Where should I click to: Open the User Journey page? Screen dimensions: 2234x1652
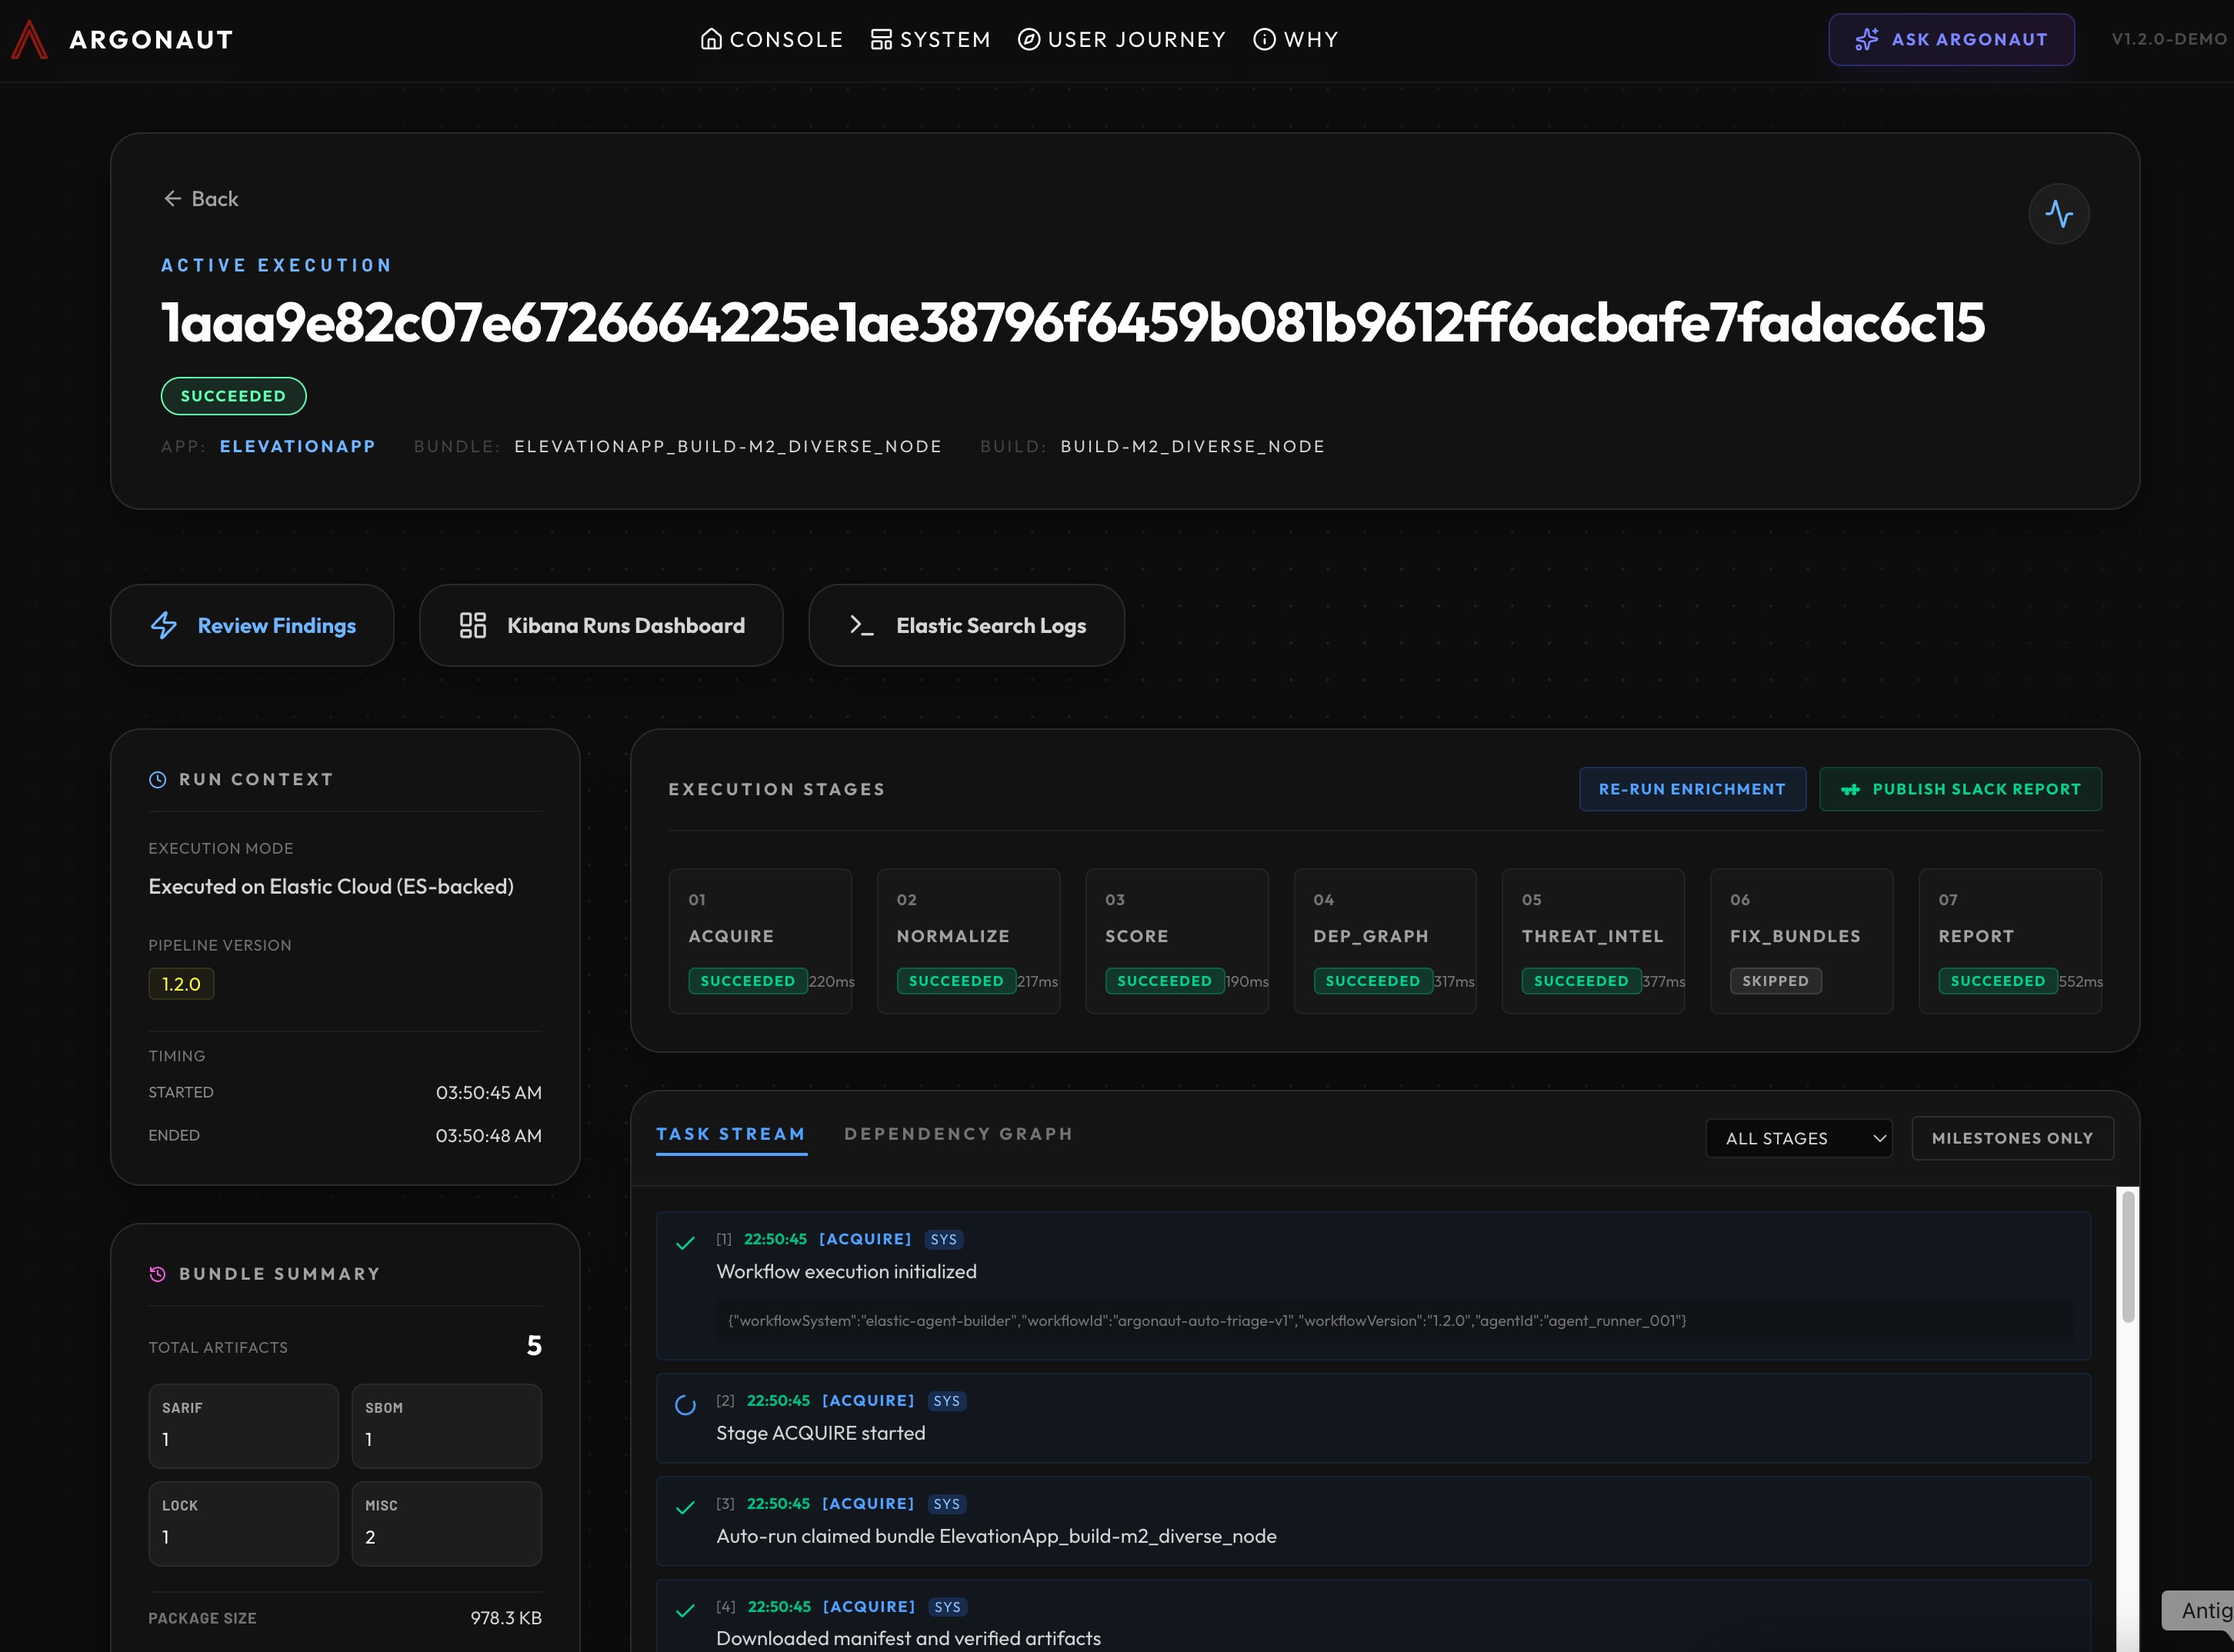pos(1121,40)
